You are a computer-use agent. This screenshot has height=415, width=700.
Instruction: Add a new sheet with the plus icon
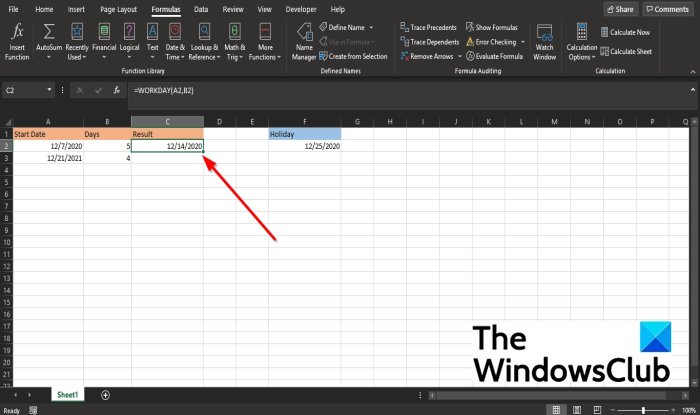pos(105,395)
